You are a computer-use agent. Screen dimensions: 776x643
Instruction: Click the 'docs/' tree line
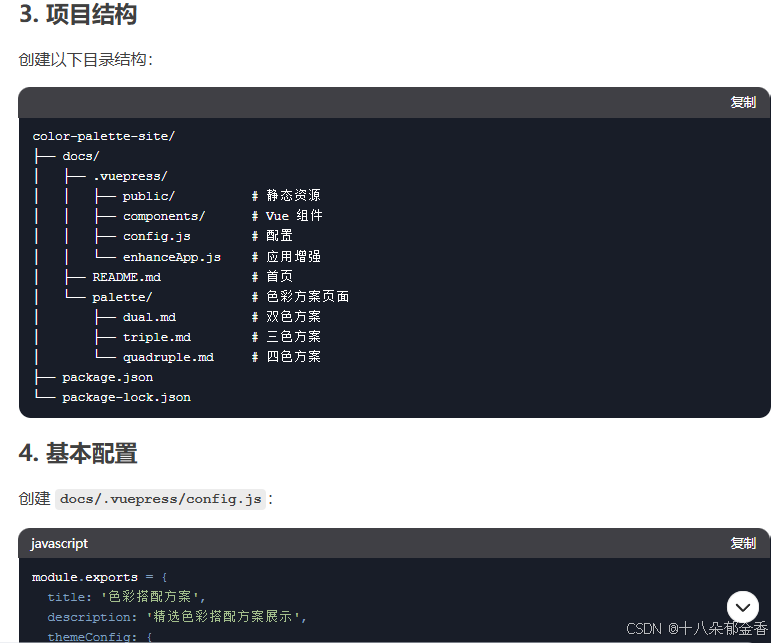coord(81,156)
